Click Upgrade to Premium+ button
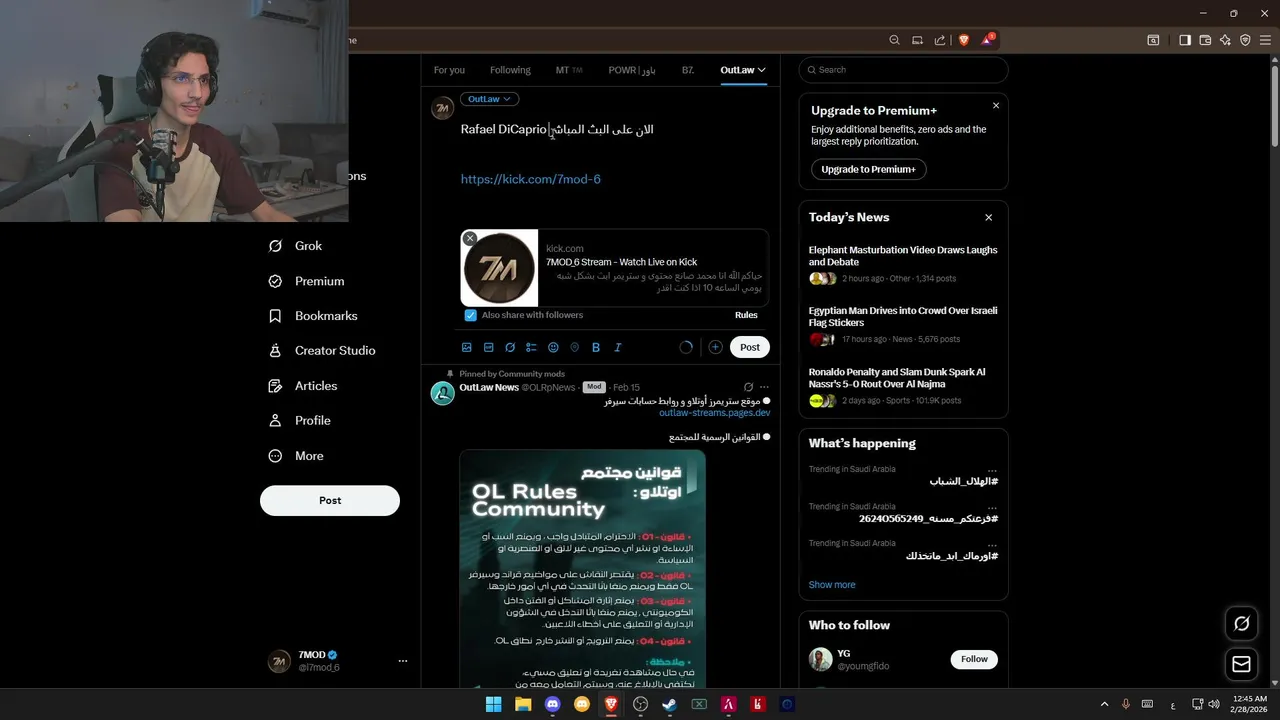 point(868,169)
